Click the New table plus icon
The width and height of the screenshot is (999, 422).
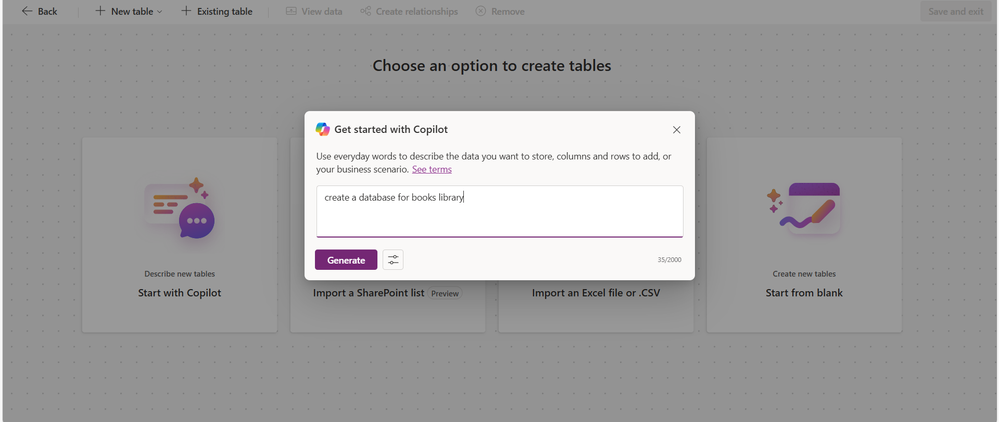[x=100, y=11]
